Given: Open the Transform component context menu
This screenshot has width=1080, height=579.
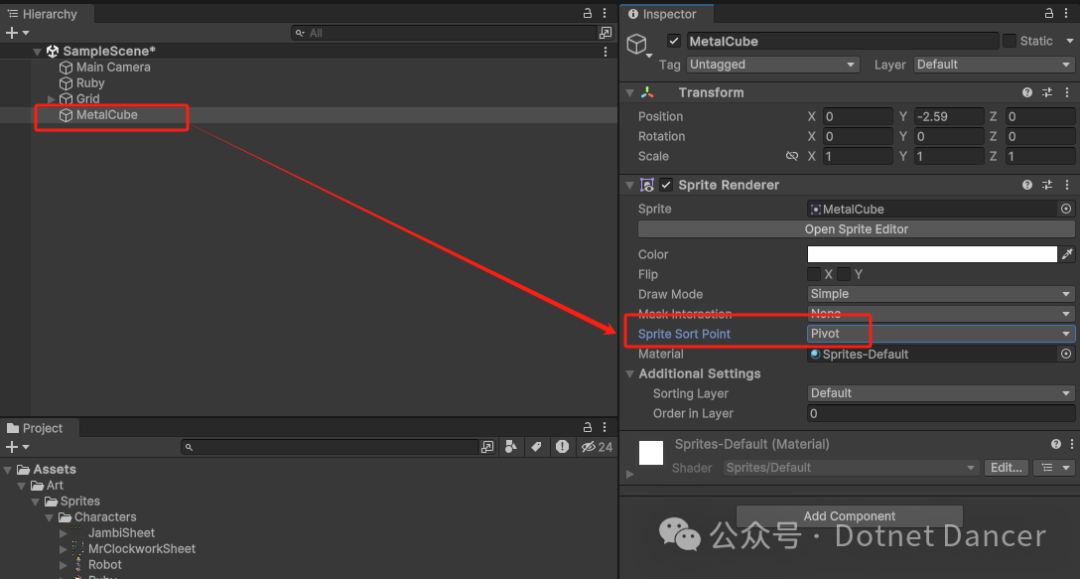Looking at the screenshot, I should click(1067, 92).
